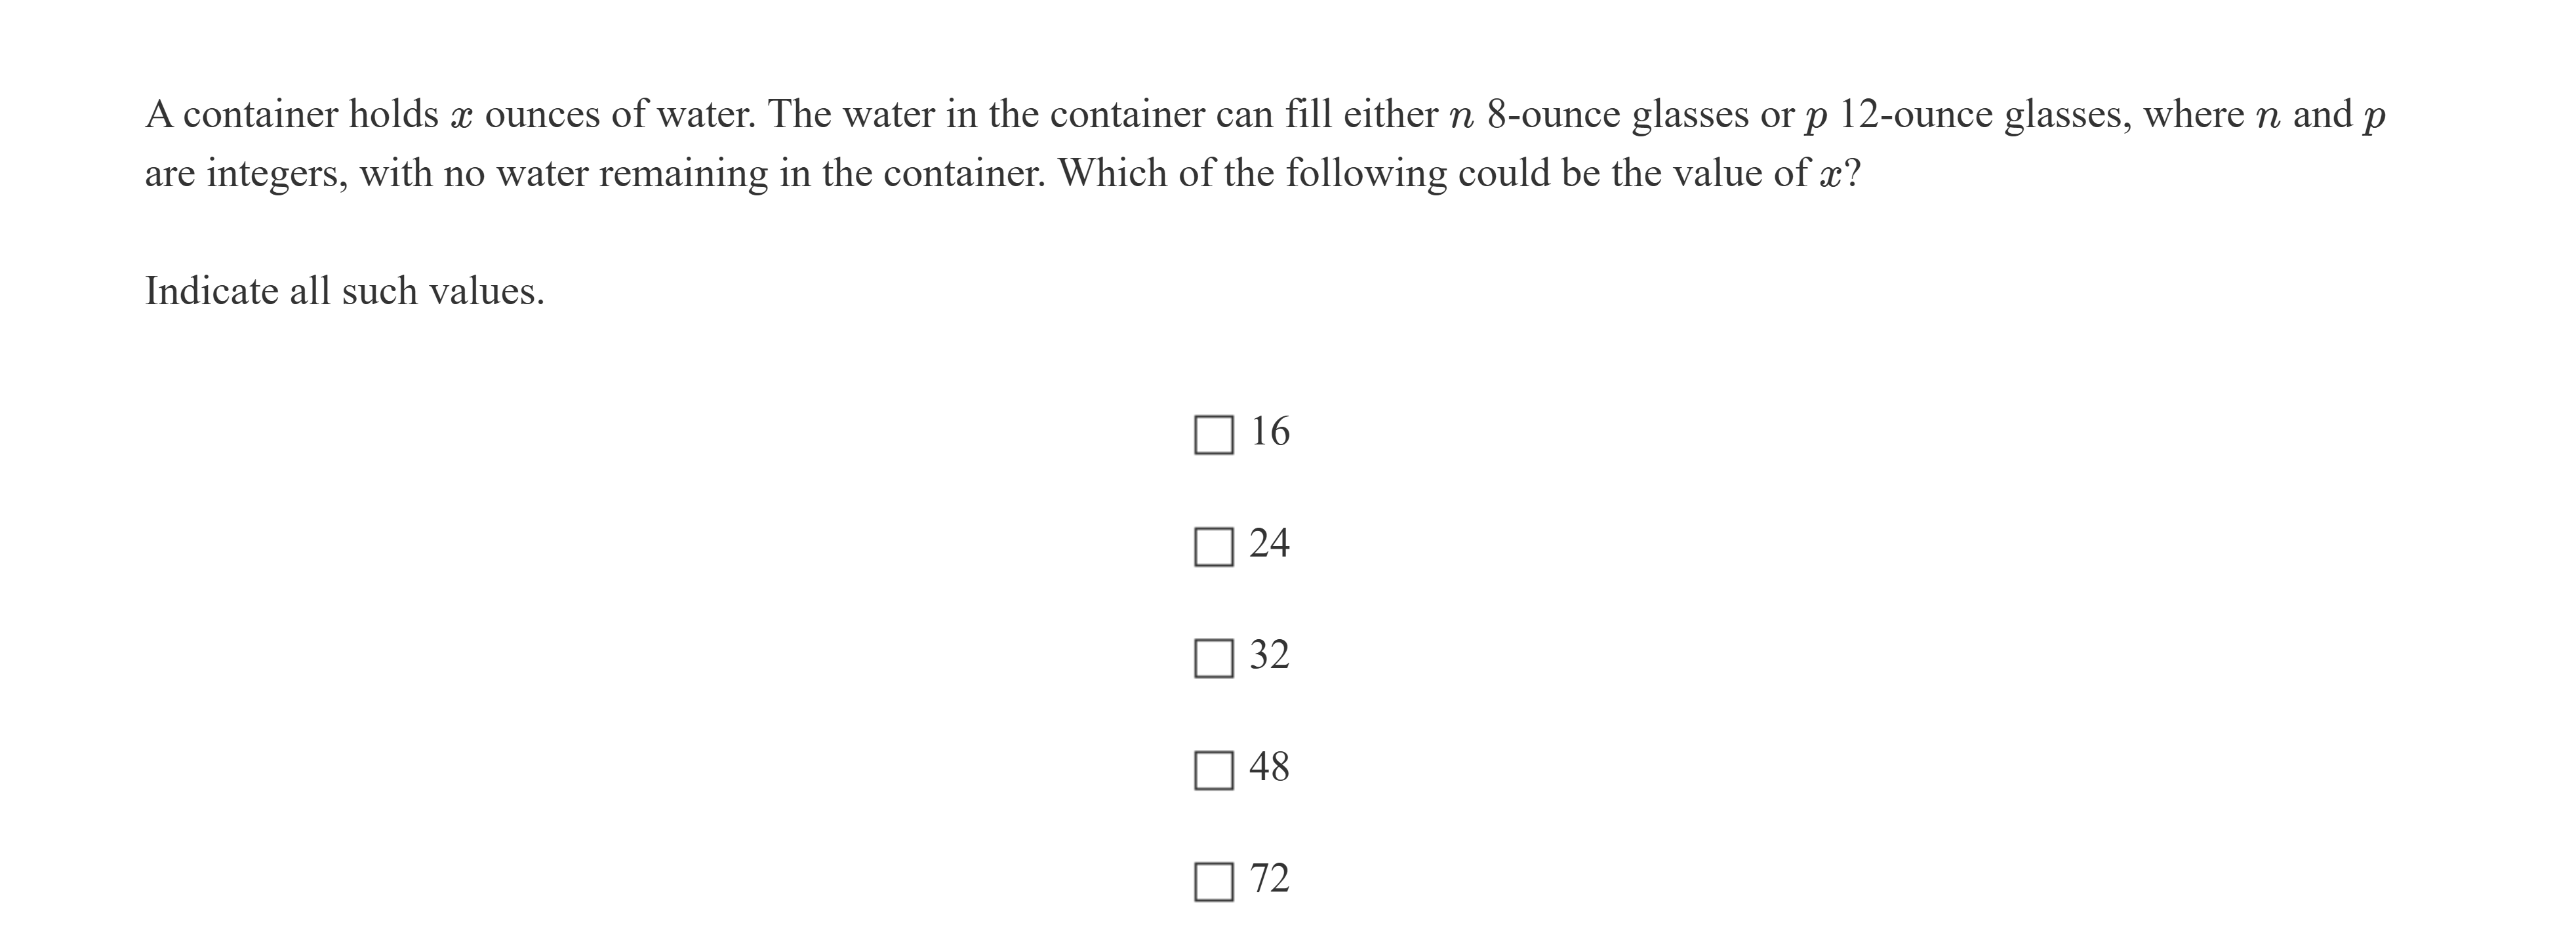
Task: Click the number label 16
Action: [x=1270, y=432]
